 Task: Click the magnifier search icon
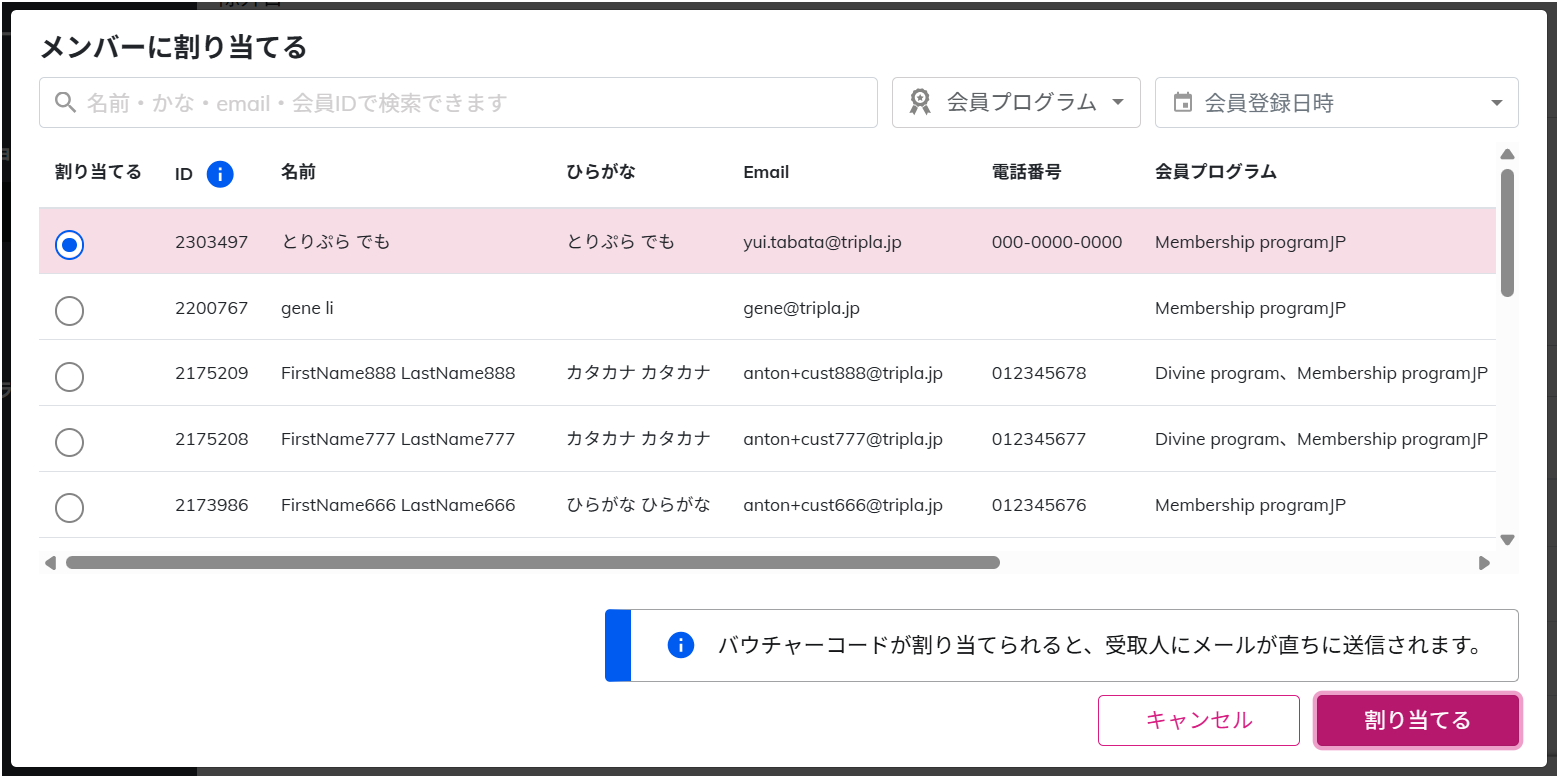(65, 102)
